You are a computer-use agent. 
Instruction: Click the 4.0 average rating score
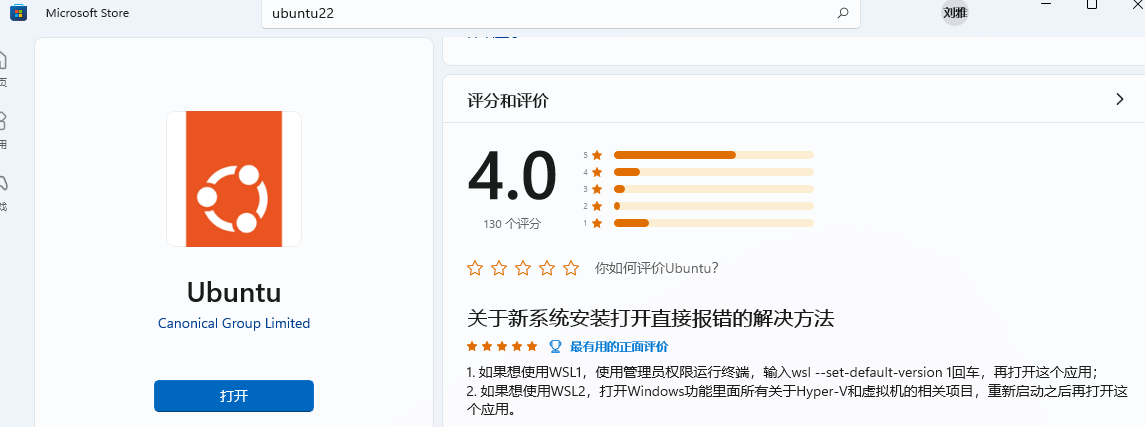tap(512, 177)
